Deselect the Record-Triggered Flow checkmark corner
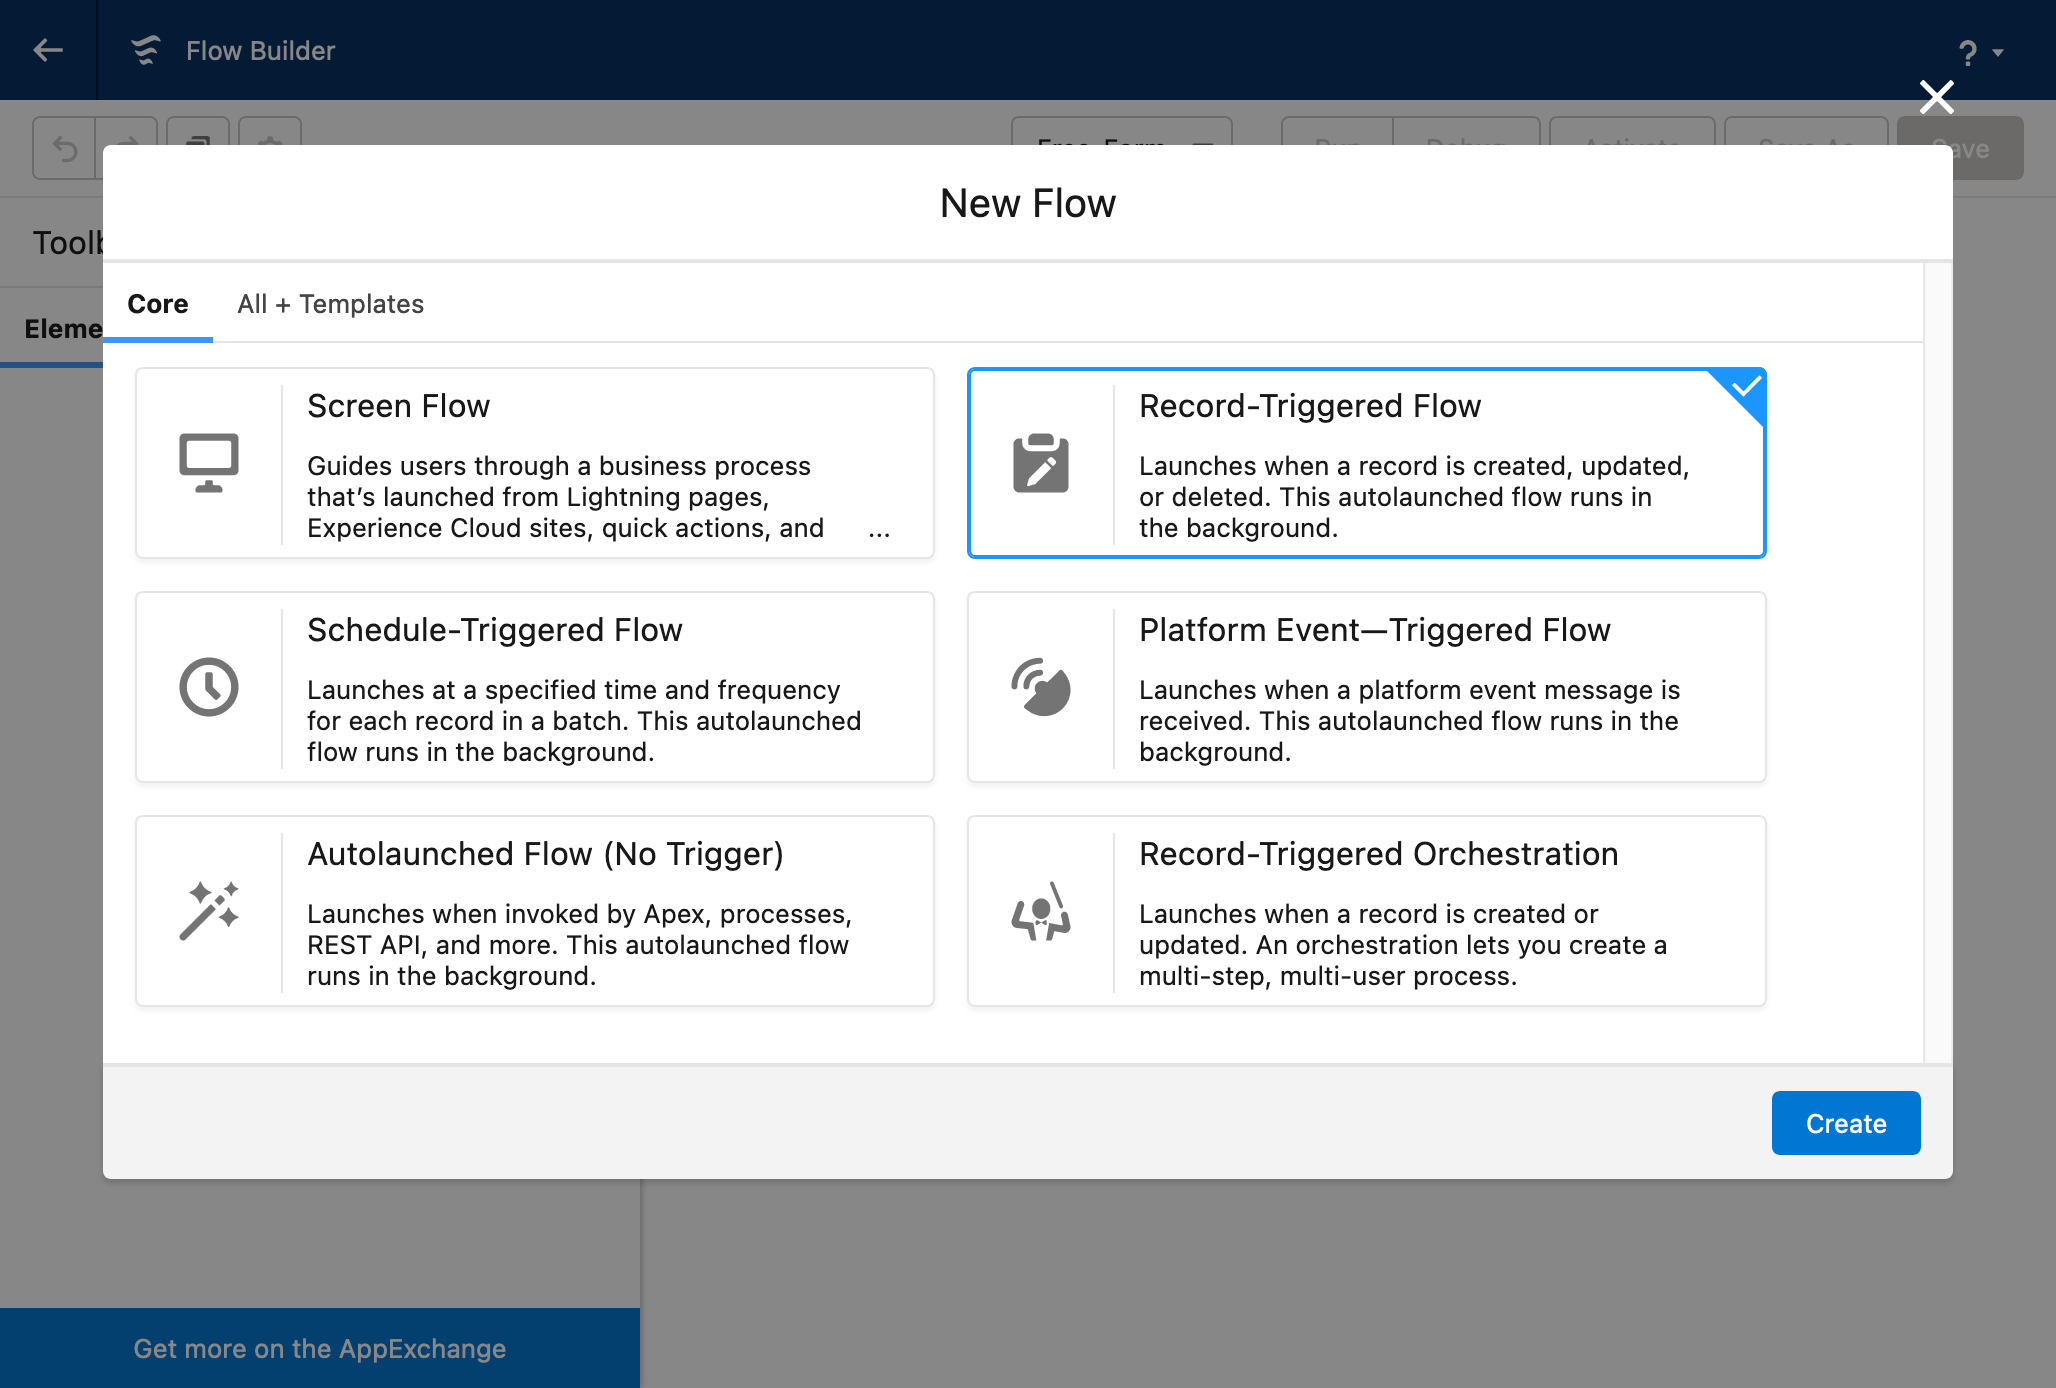 (1745, 388)
